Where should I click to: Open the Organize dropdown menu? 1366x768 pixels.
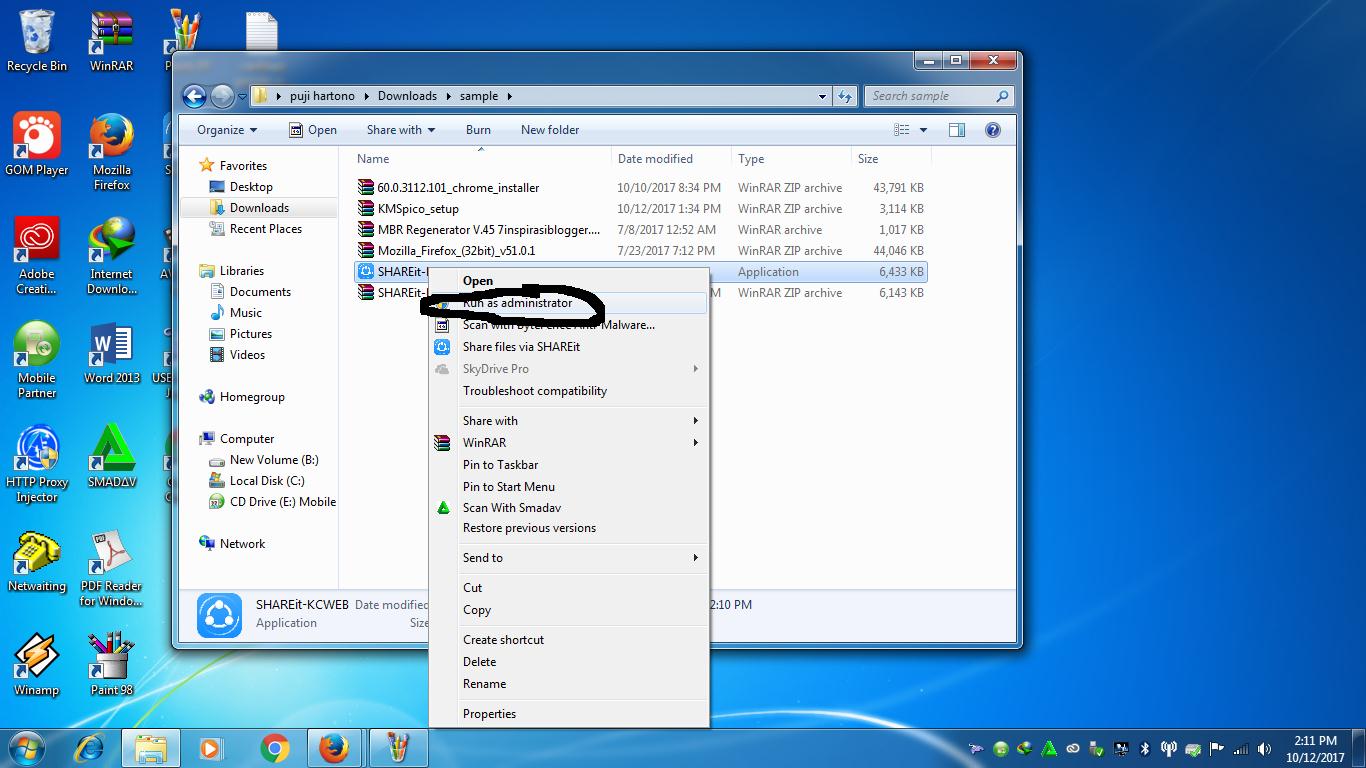point(227,130)
